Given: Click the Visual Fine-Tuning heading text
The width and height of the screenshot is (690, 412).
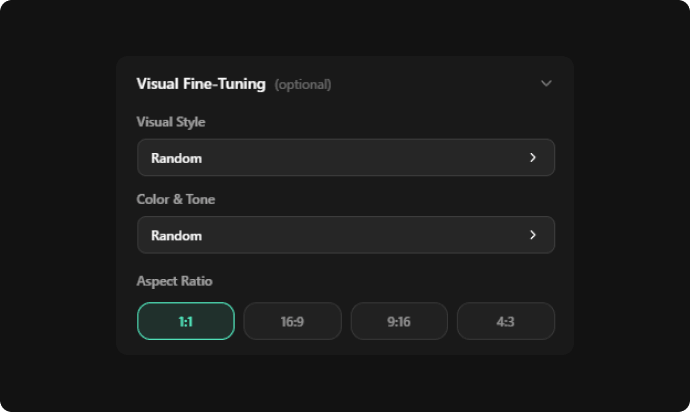Looking at the screenshot, I should click(x=201, y=84).
